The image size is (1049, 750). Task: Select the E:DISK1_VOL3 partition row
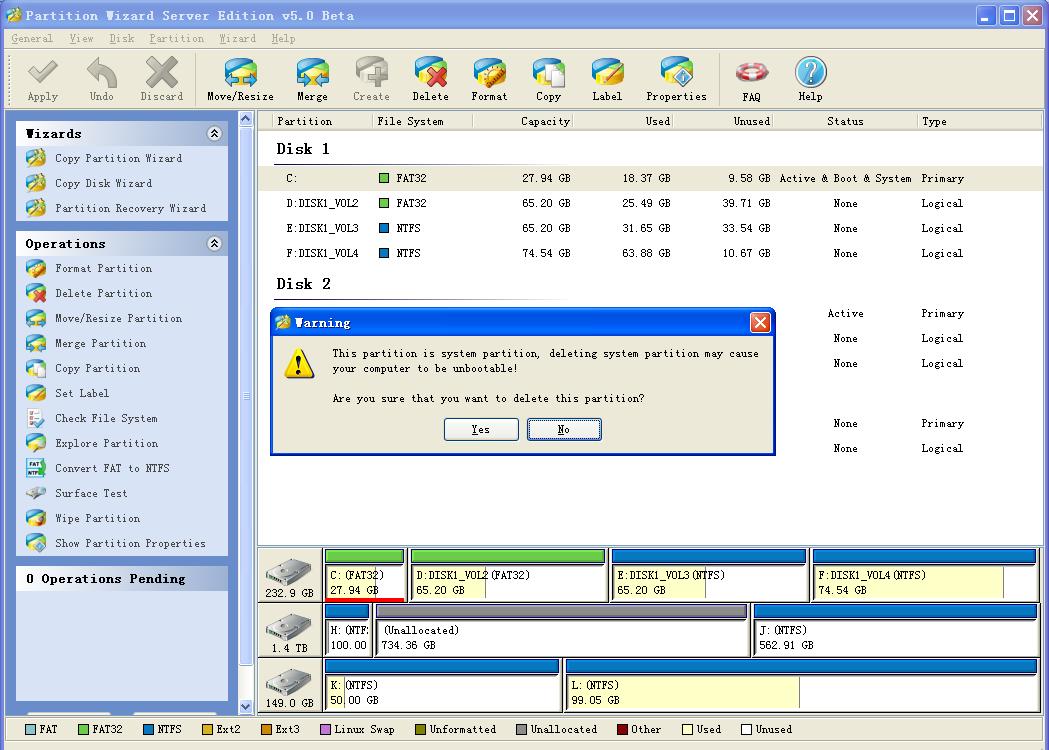[x=649, y=228]
